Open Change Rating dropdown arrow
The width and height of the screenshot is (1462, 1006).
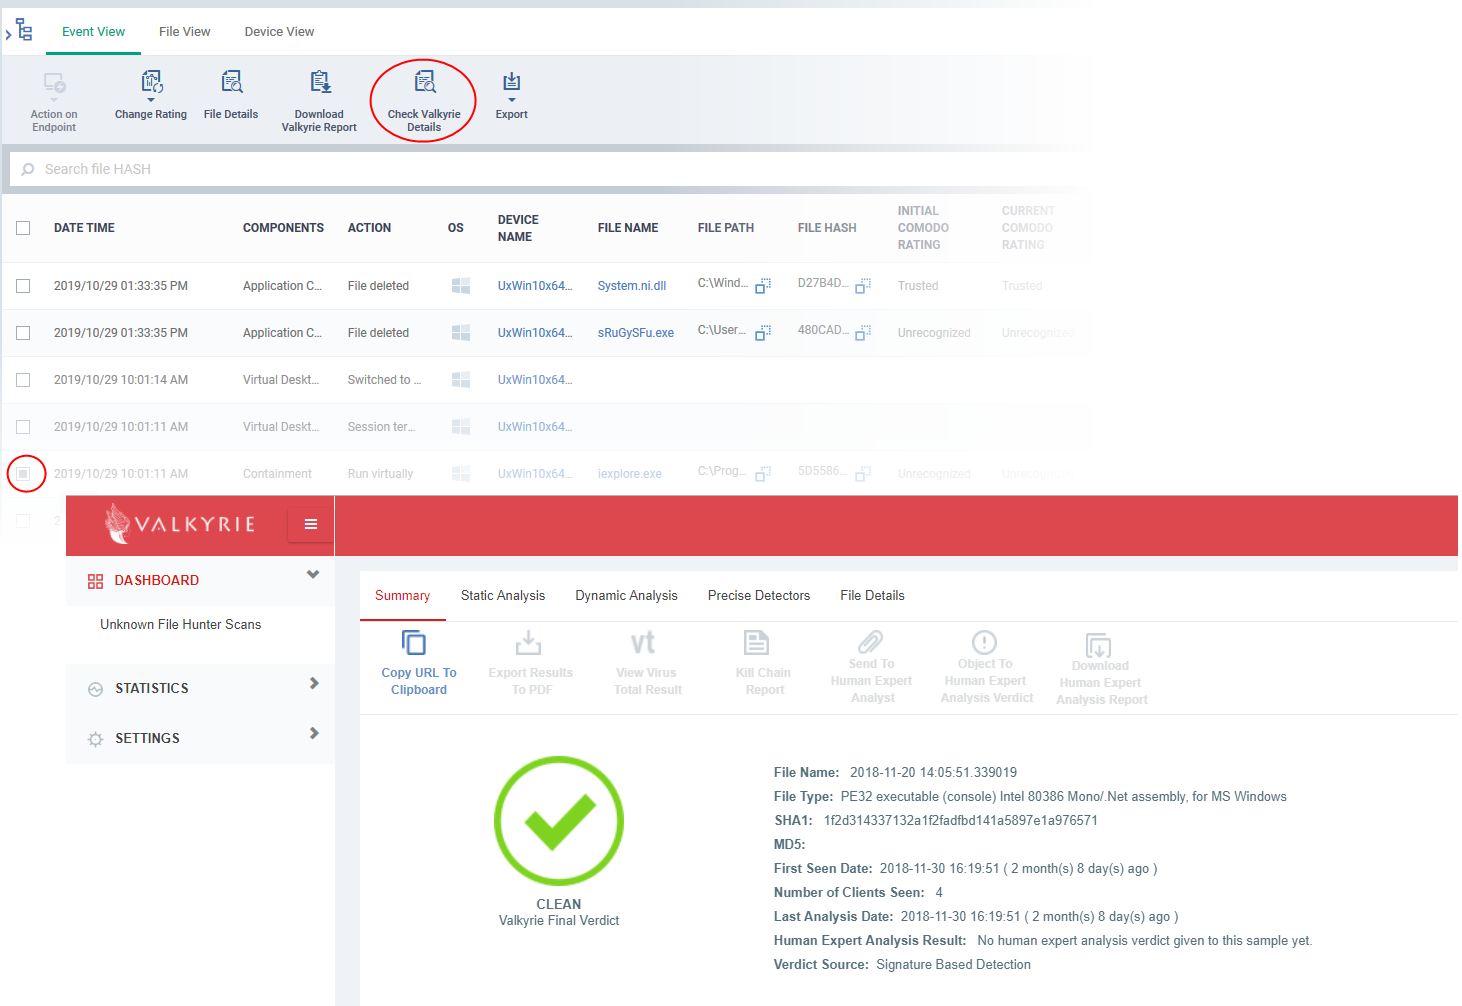point(151,100)
